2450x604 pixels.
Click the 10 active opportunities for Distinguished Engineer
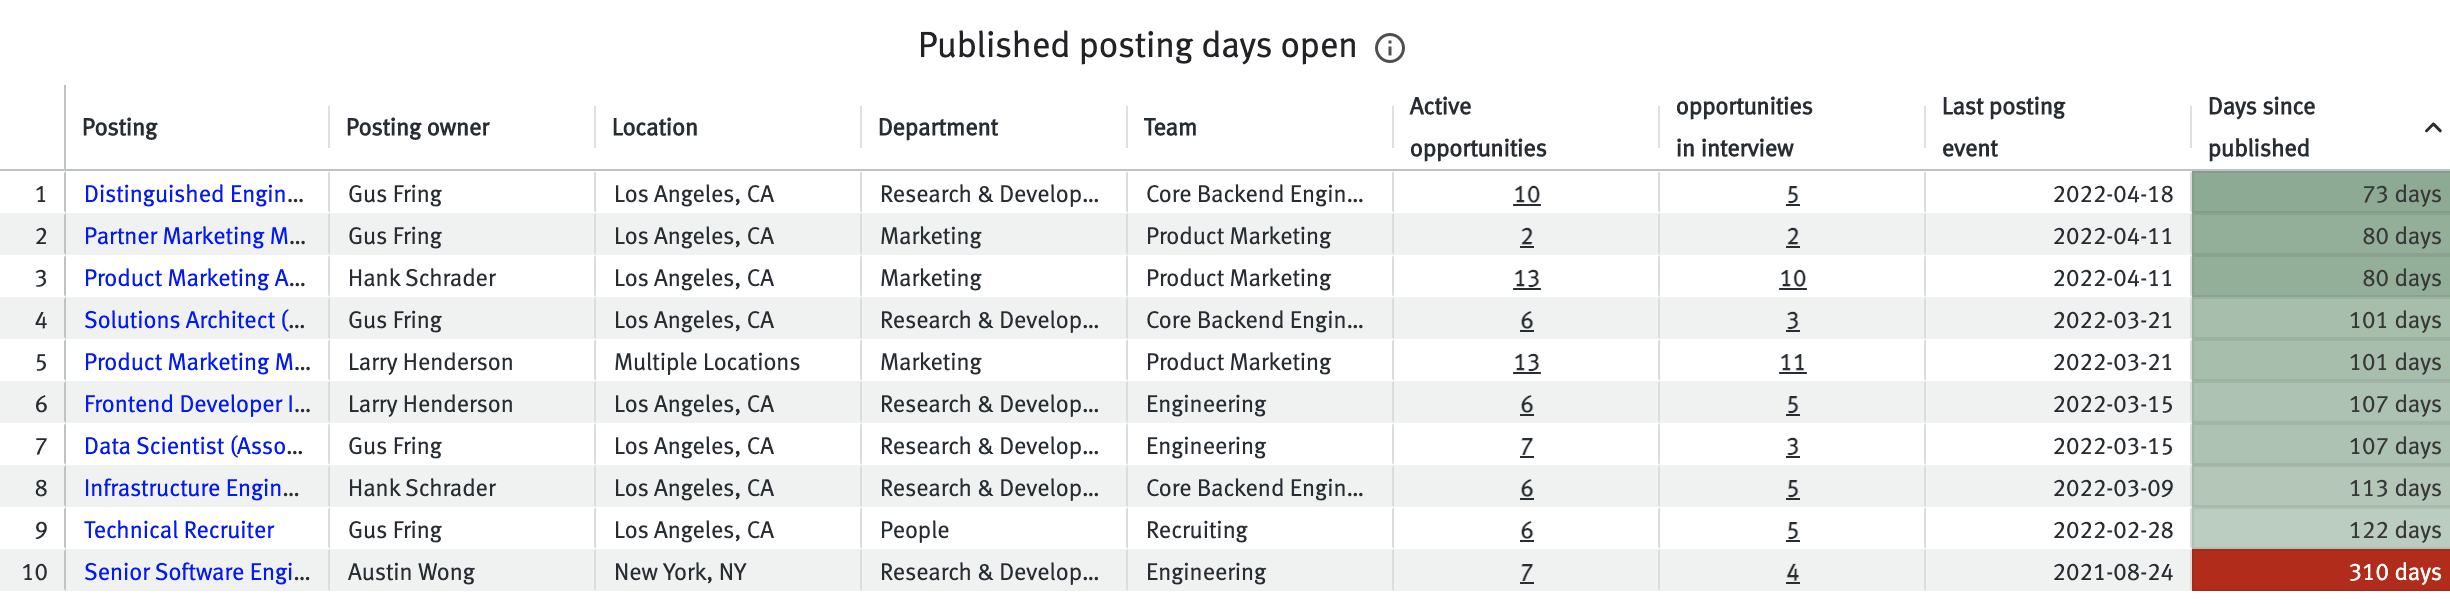pos(1526,194)
